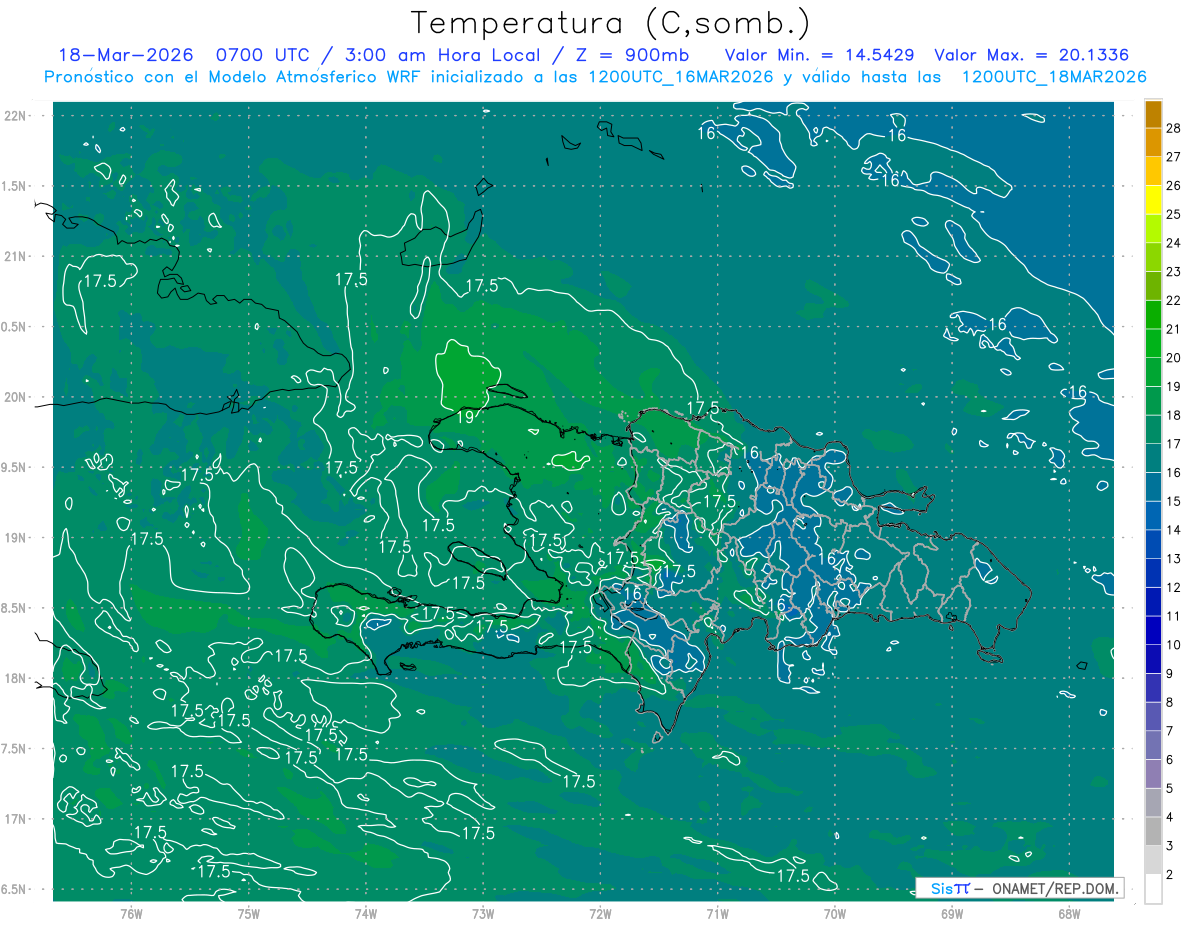Screen dimensions: 1200x927
Task: Click the legend value "25"
Action: click(x=1175, y=214)
